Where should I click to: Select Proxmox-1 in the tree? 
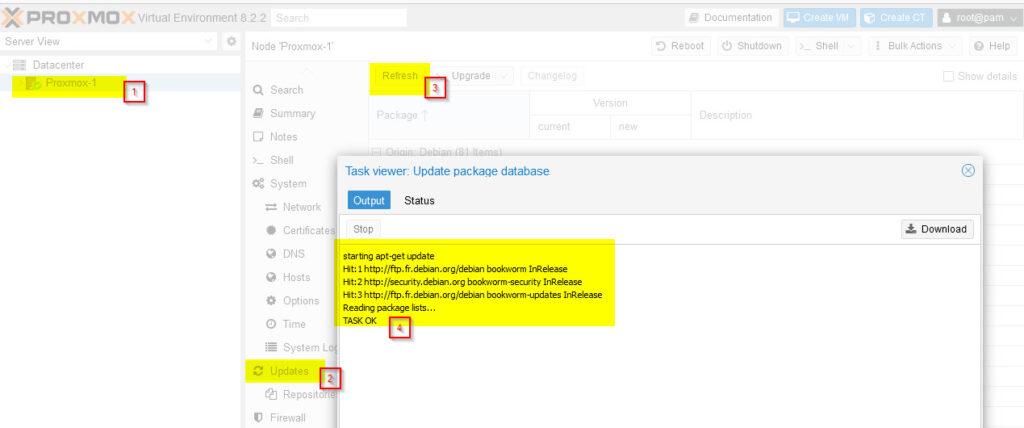click(71, 83)
